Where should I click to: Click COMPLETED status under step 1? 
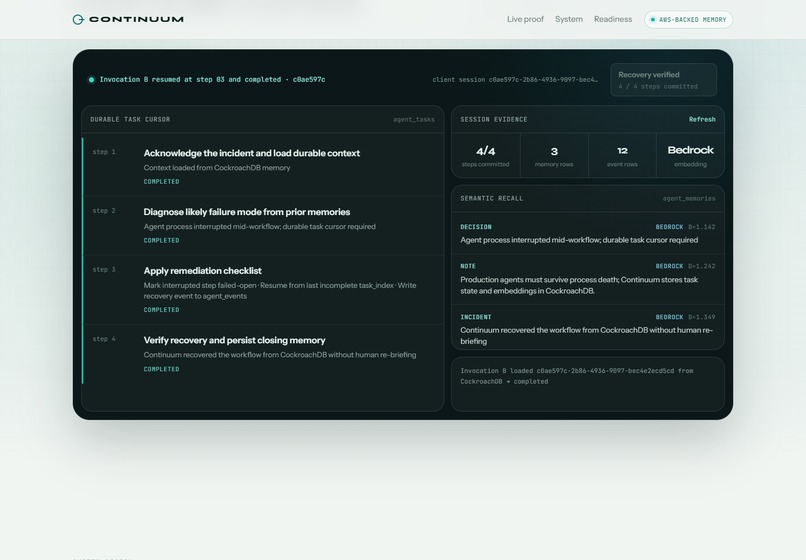(161, 182)
